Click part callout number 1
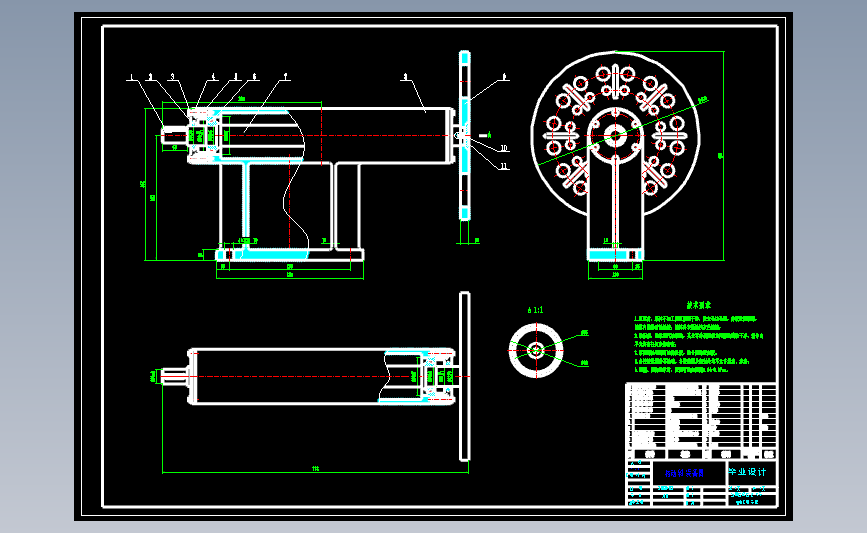Viewport: 867px width, 533px height. coord(131,77)
